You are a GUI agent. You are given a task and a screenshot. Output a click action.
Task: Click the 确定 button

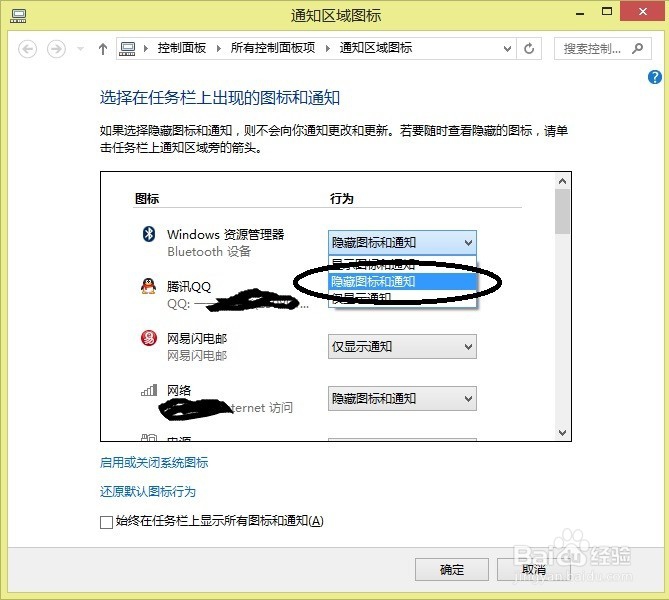[x=452, y=569]
